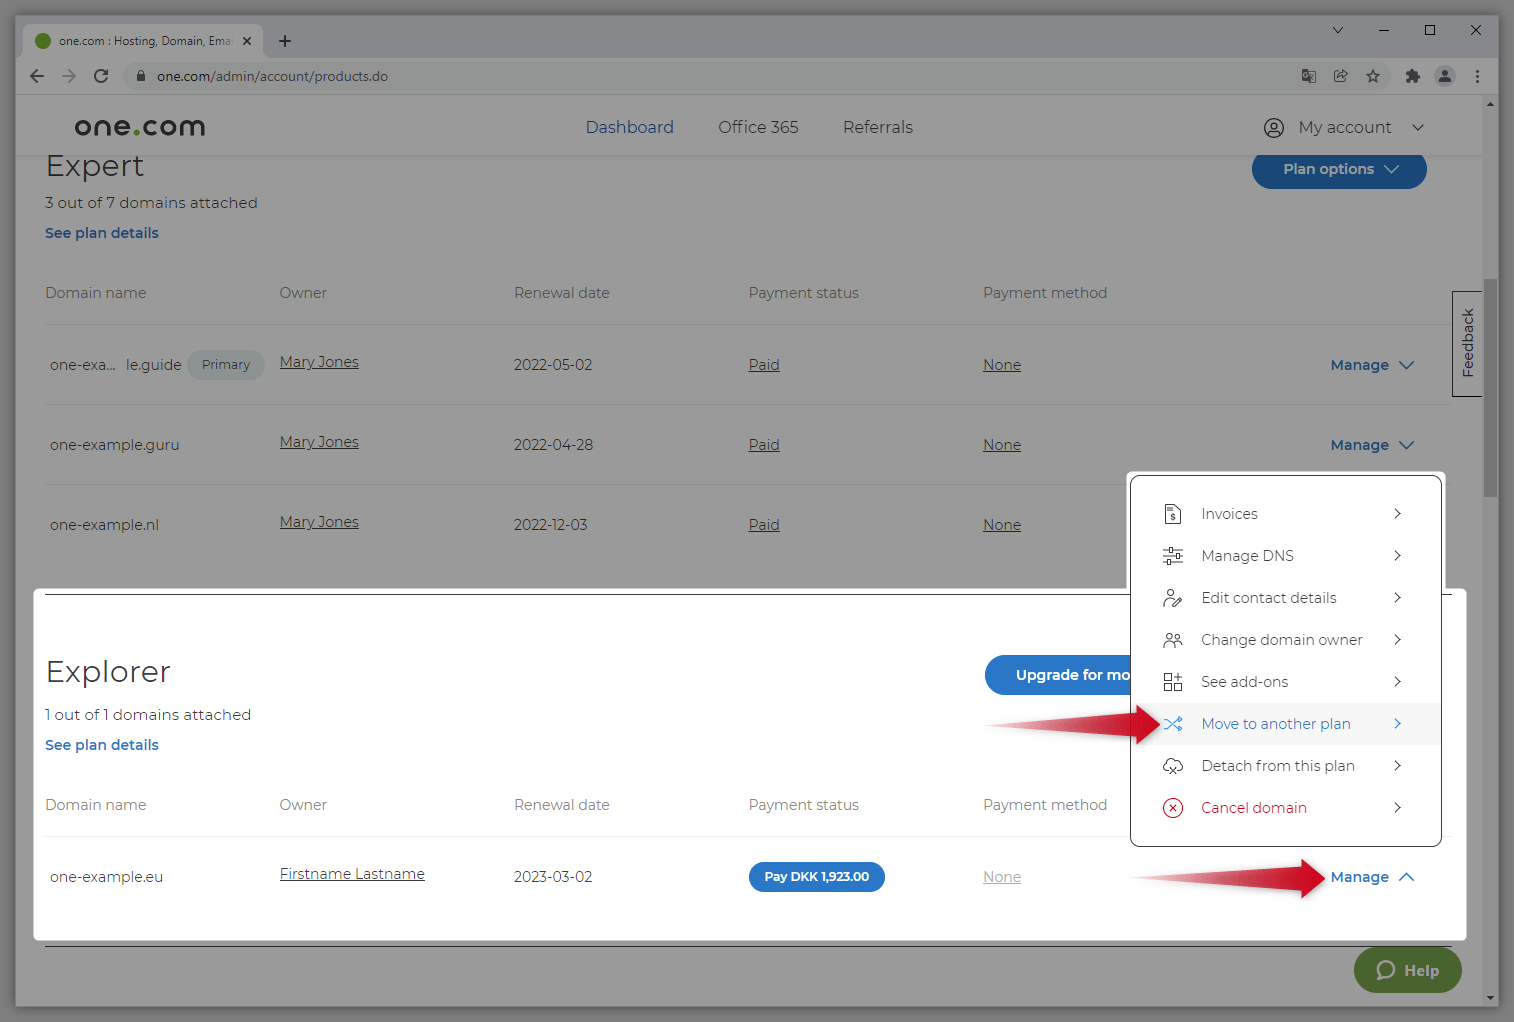Click Pay DKK 1,923.00 for one-example.eu
The height and width of the screenshot is (1022, 1514).
pyautogui.click(x=816, y=876)
